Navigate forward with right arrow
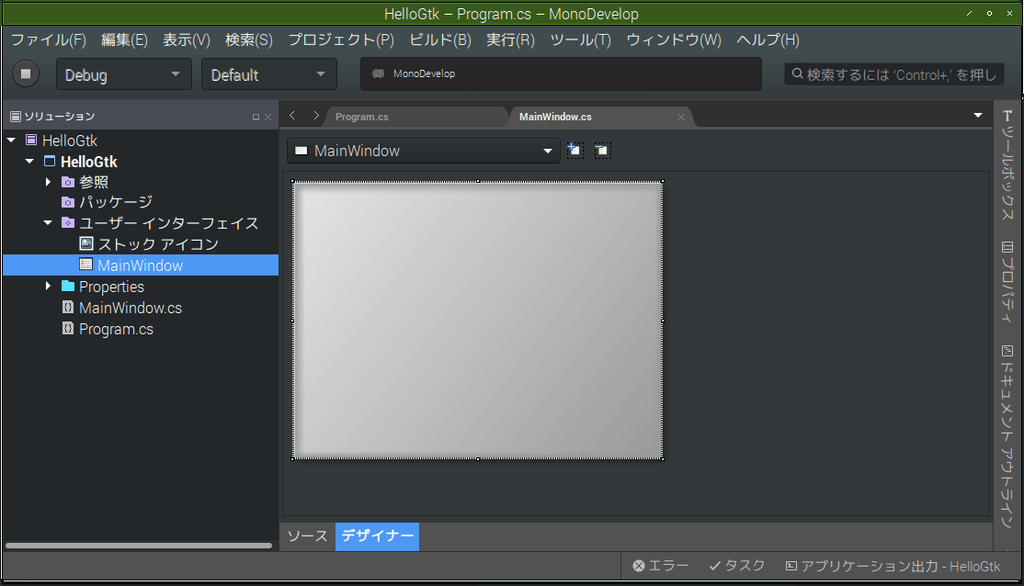1024x586 pixels. click(316, 116)
